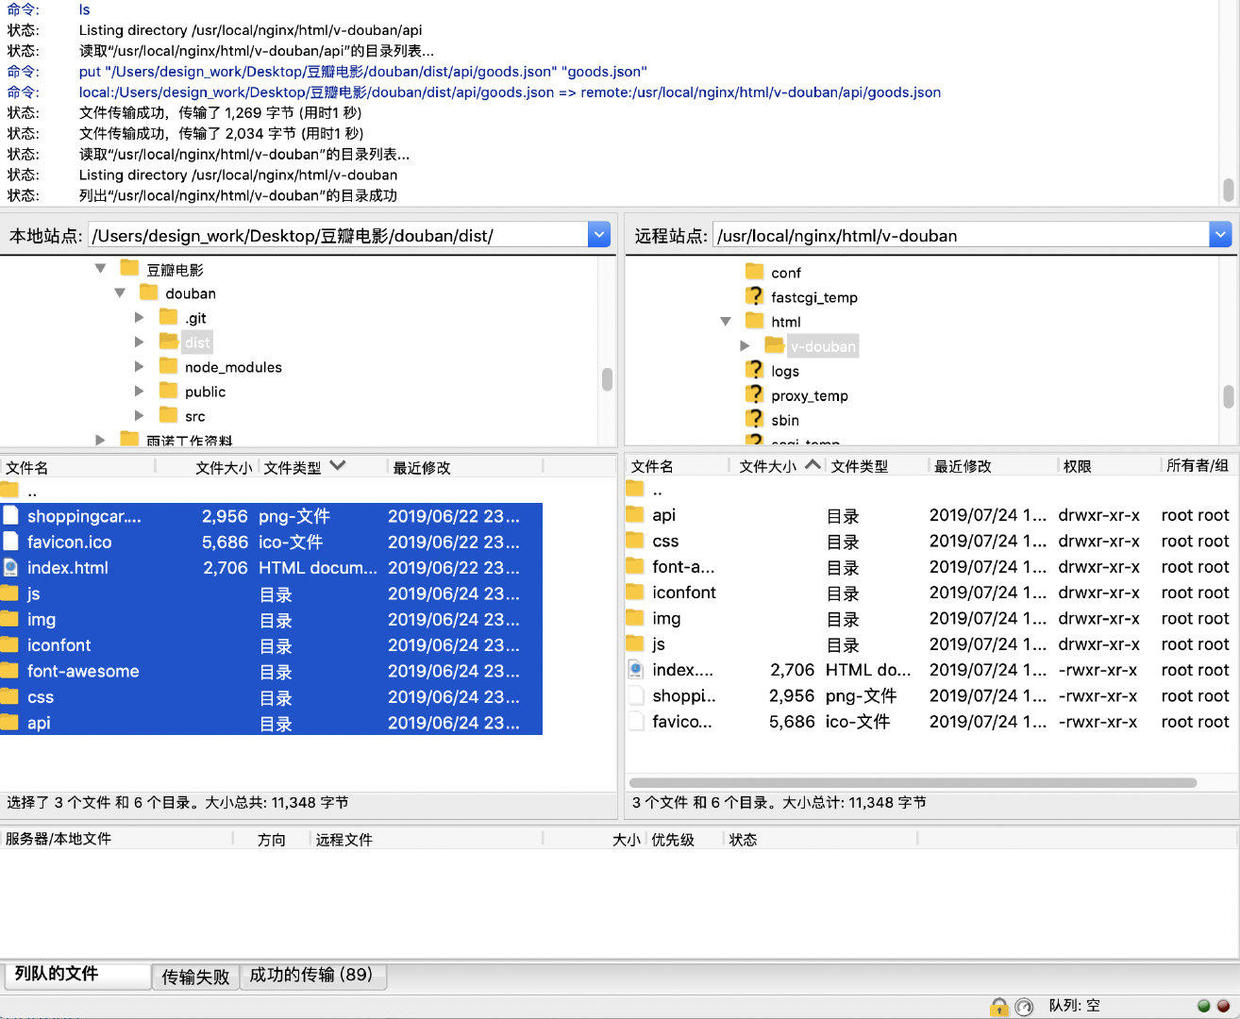Image resolution: width=1240 pixels, height=1019 pixels.
Task: Select remote shoppi.. png file row
Action: tap(930, 695)
